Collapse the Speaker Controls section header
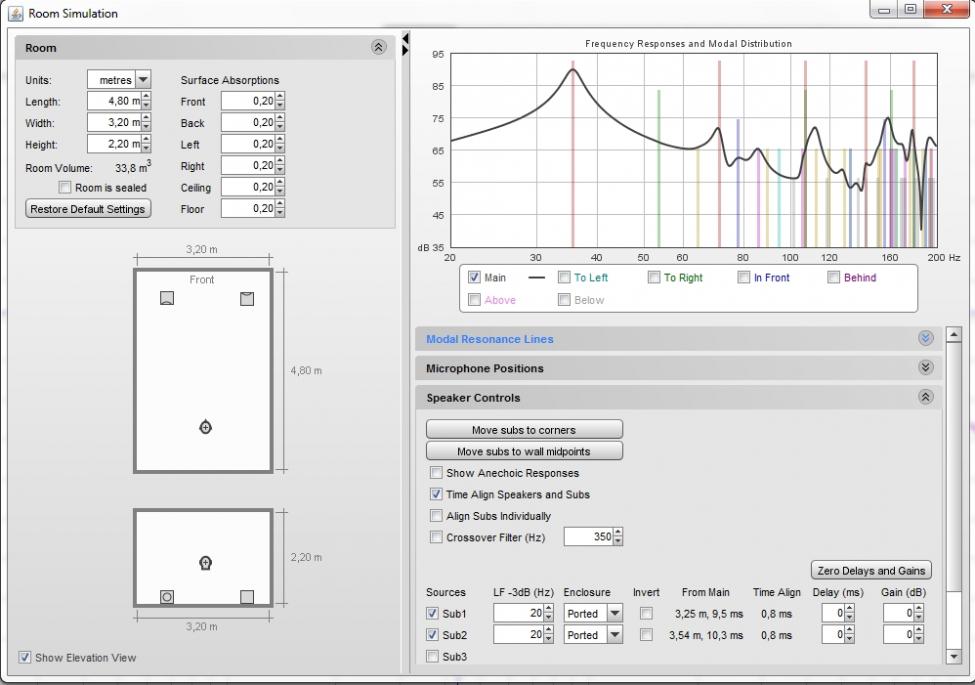Screen dimensions: 975x685 [x=924, y=397]
